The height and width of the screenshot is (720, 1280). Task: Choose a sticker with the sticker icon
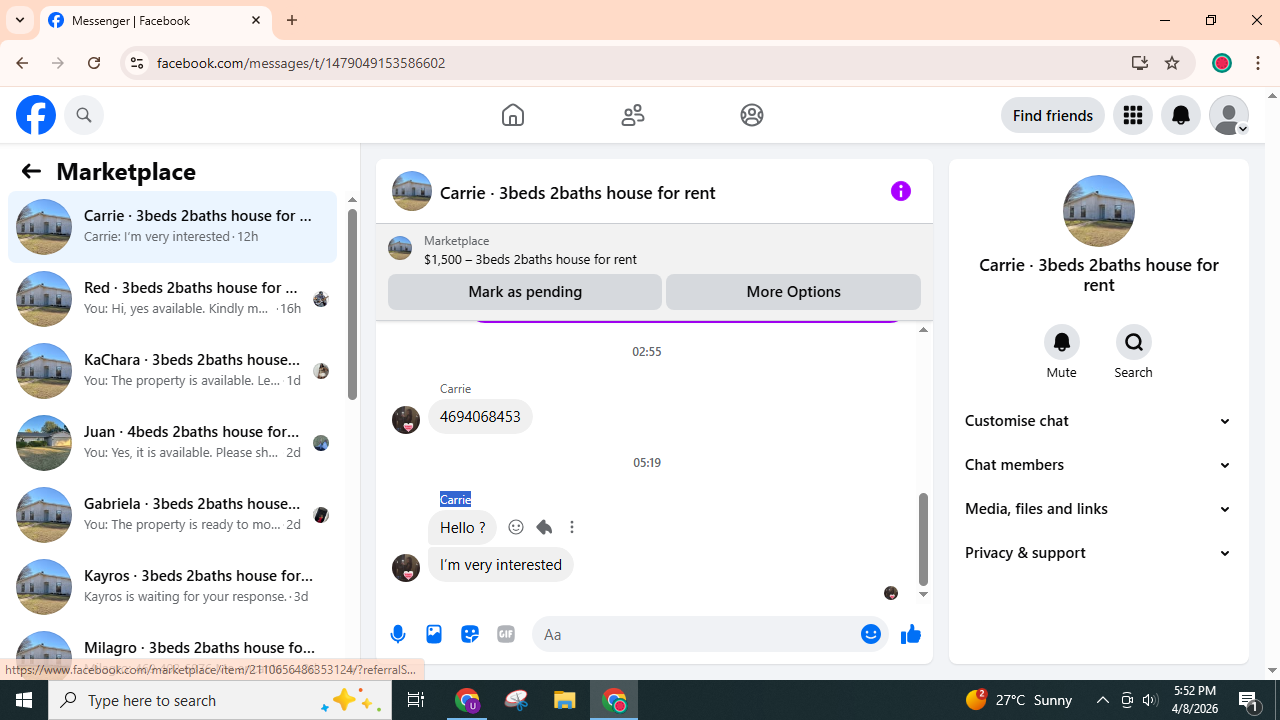[x=470, y=634]
